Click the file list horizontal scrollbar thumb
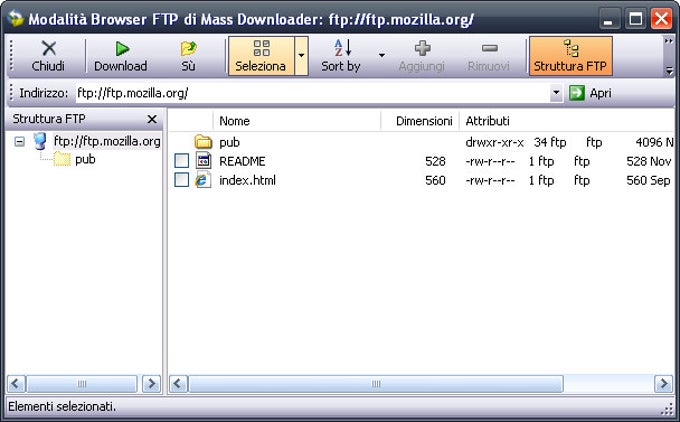Screen dimensions: 680x422 376,383
